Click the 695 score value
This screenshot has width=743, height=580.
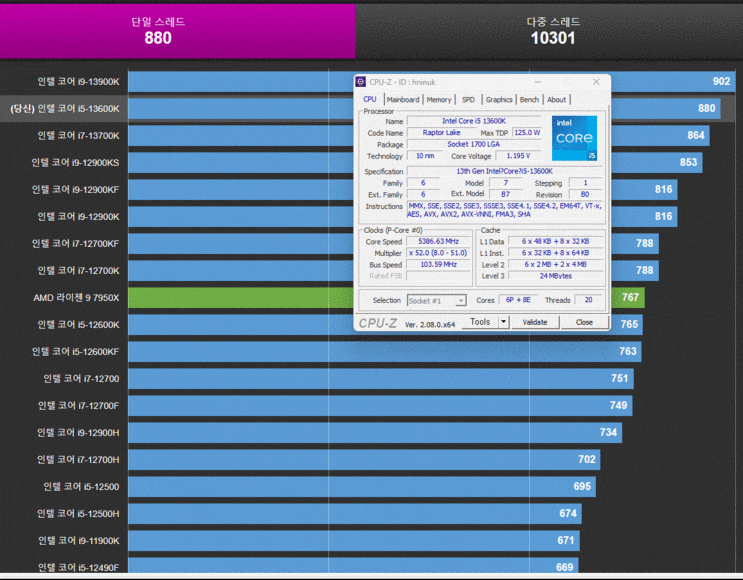click(582, 487)
